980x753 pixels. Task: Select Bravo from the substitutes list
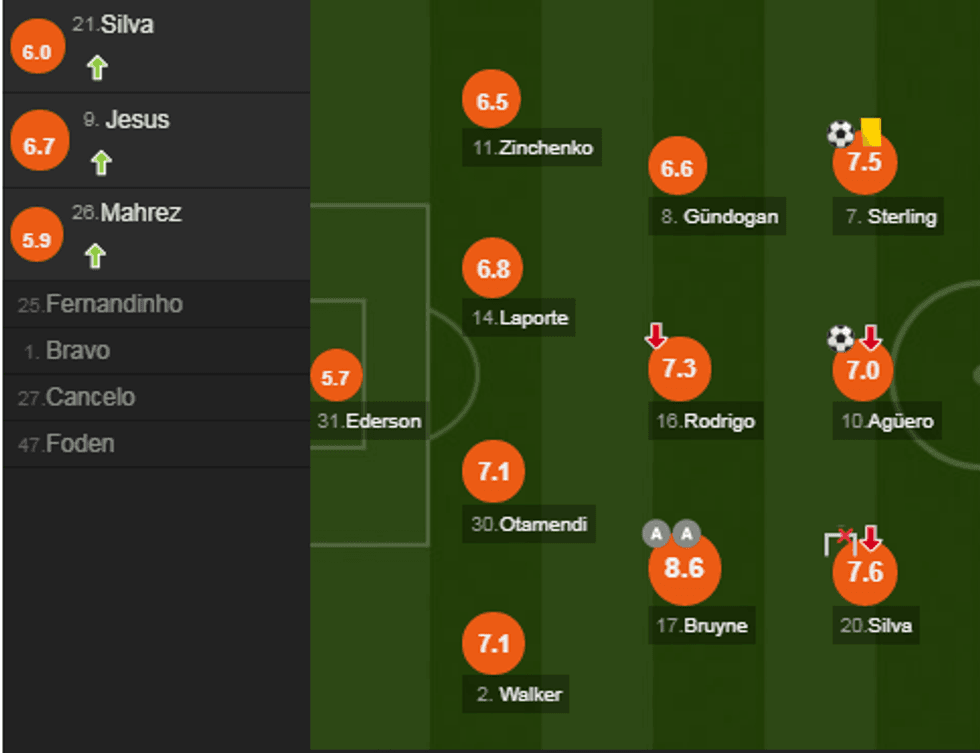[78, 351]
